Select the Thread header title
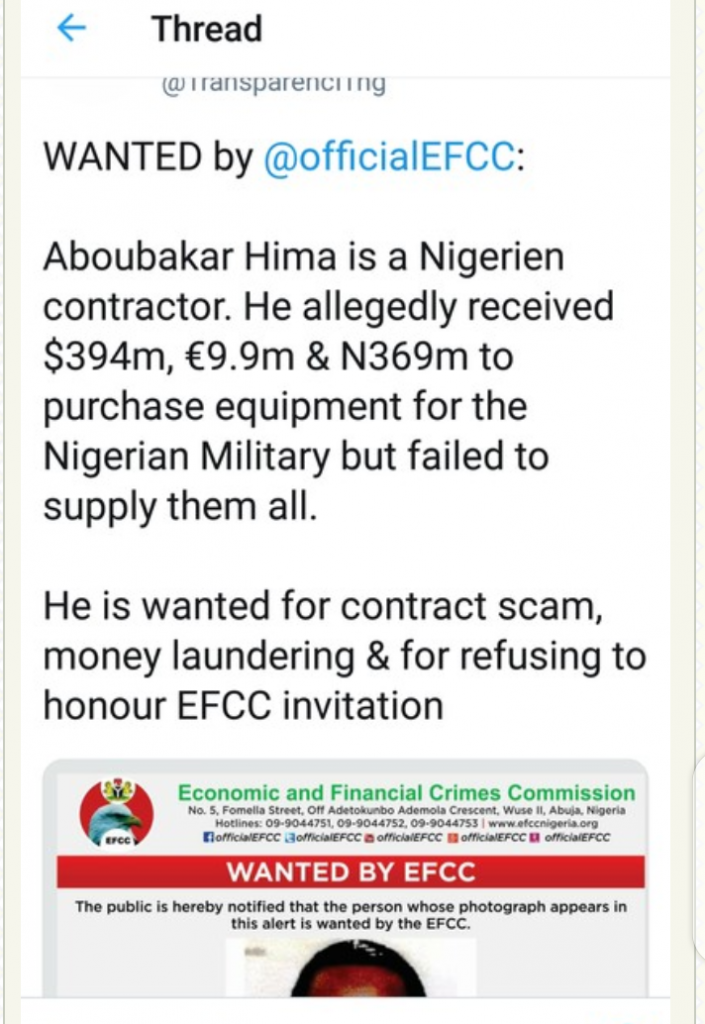Screen dimensions: 705x1024 [206, 29]
